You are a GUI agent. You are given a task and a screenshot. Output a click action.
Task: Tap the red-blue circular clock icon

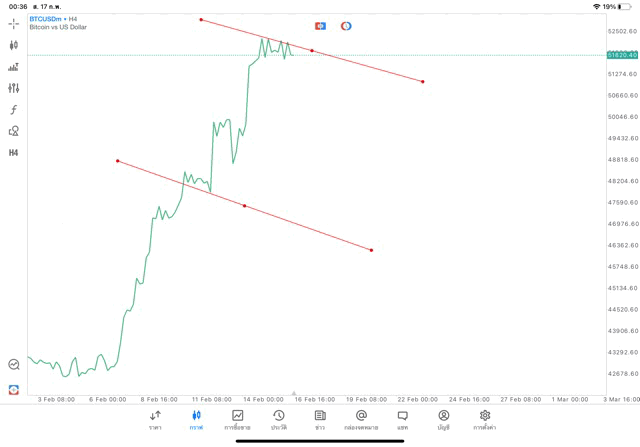click(x=346, y=26)
